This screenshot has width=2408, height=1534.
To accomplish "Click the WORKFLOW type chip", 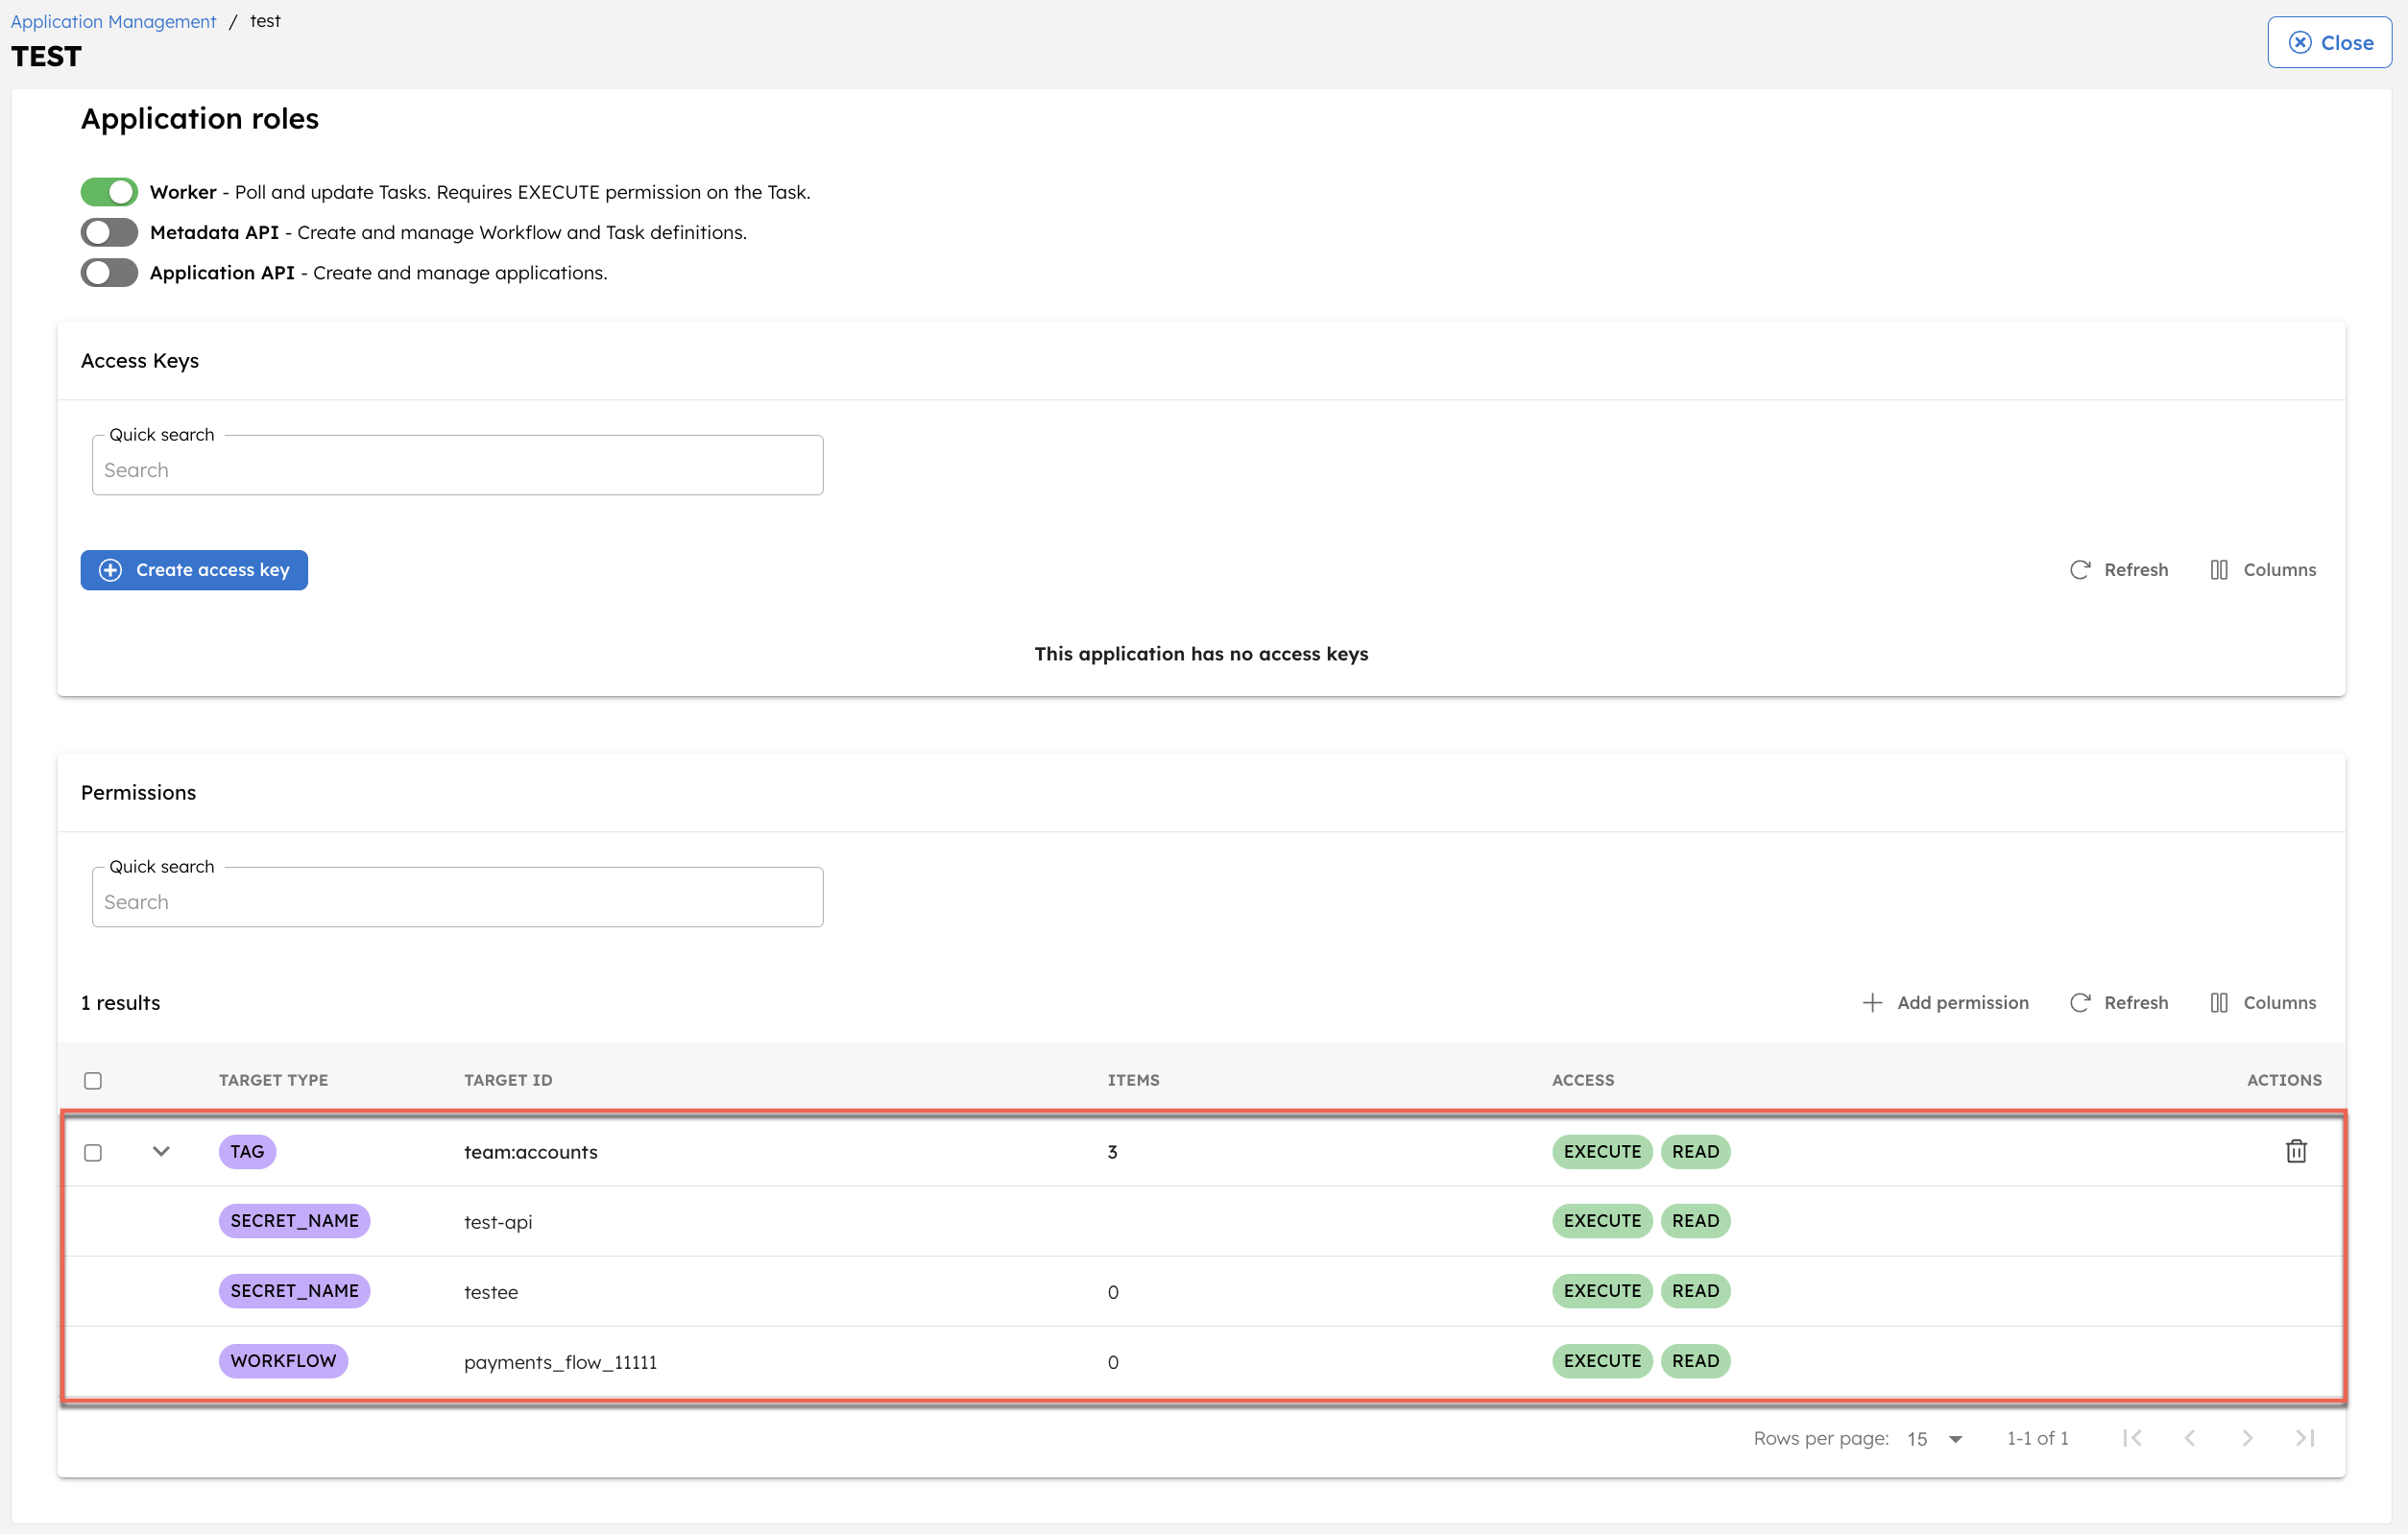I will 283,1360.
